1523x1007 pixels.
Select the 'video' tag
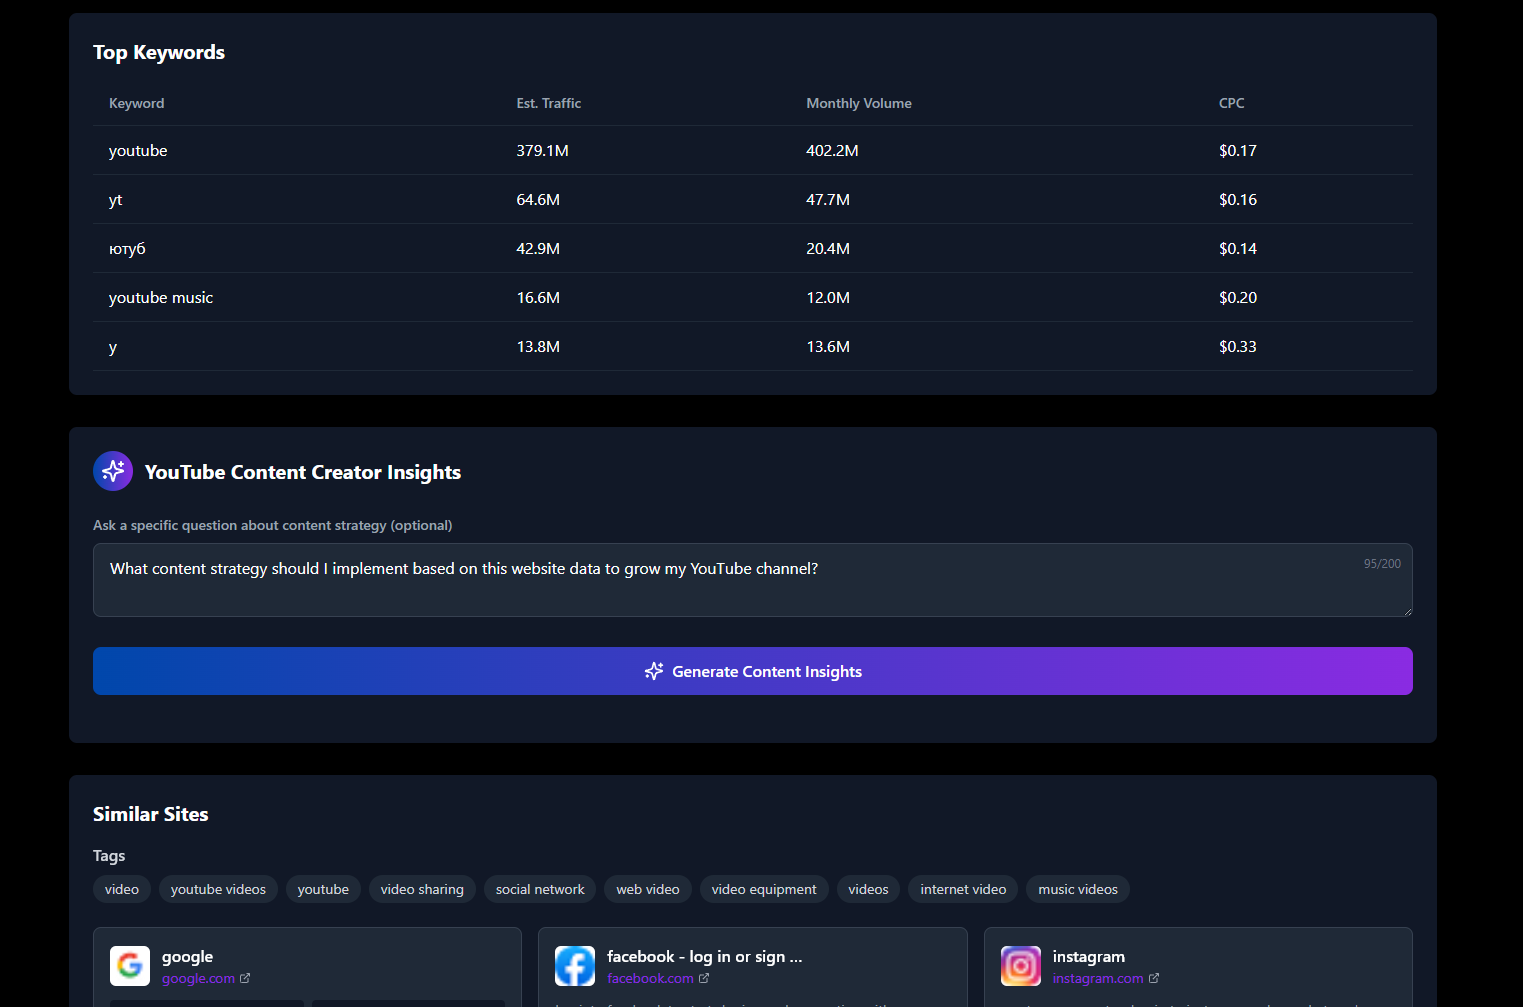[x=122, y=889]
